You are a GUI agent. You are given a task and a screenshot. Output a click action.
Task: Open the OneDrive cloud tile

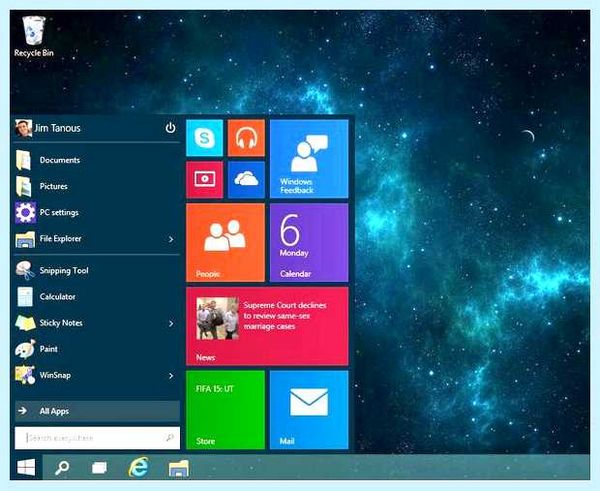[246, 179]
